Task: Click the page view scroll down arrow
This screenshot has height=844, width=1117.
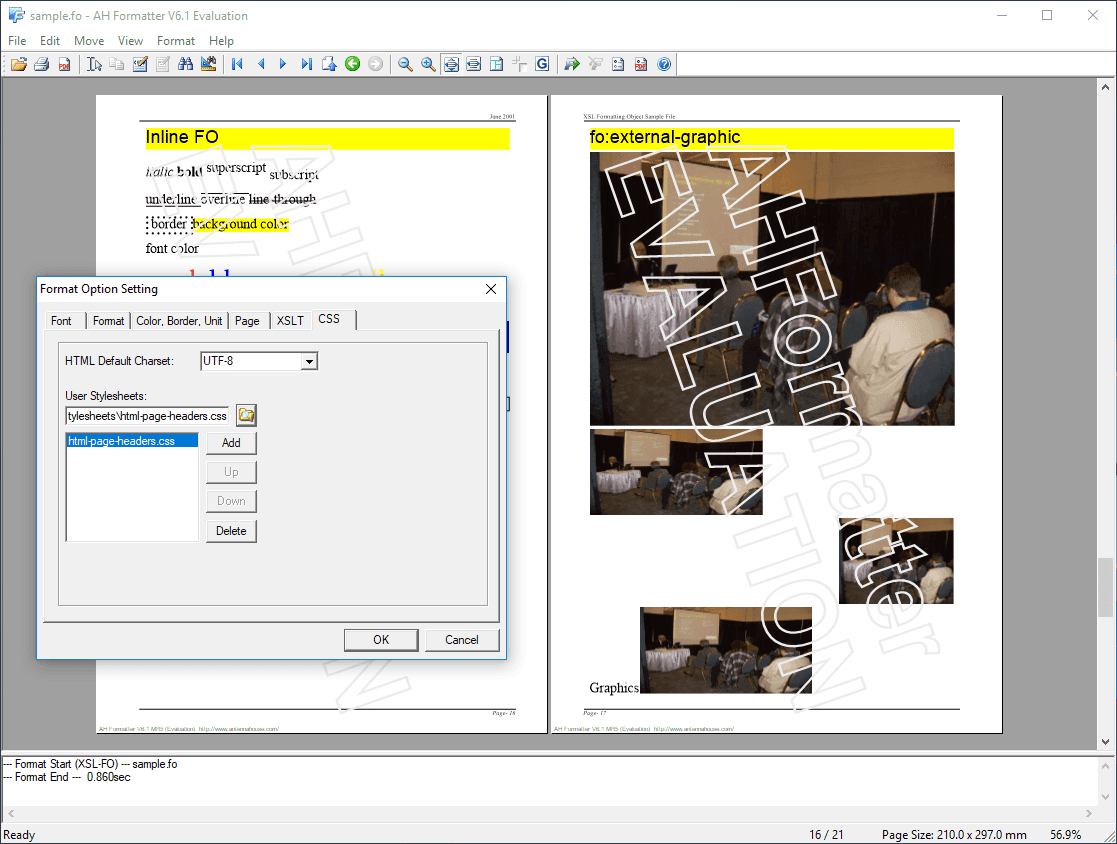Action: [1106, 741]
